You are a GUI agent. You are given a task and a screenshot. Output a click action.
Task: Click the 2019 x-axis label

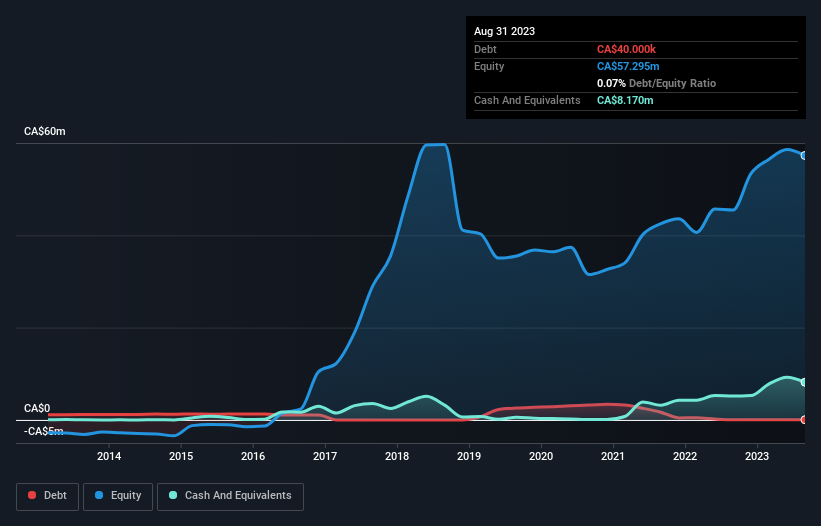tap(469, 456)
